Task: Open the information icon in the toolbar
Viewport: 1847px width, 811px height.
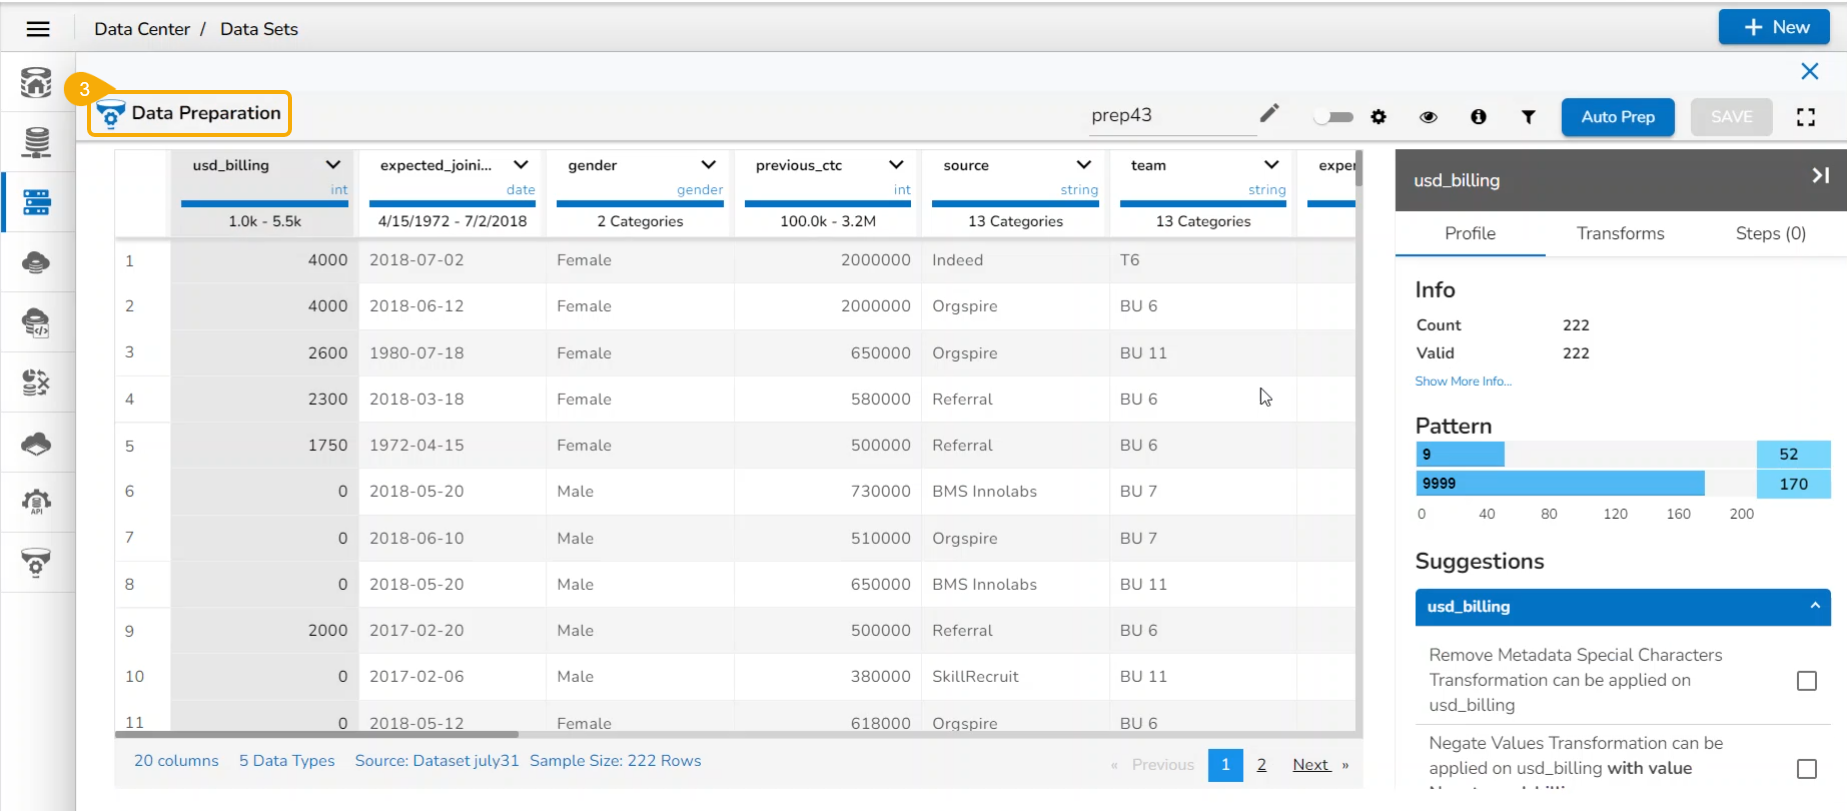Action: [x=1478, y=117]
